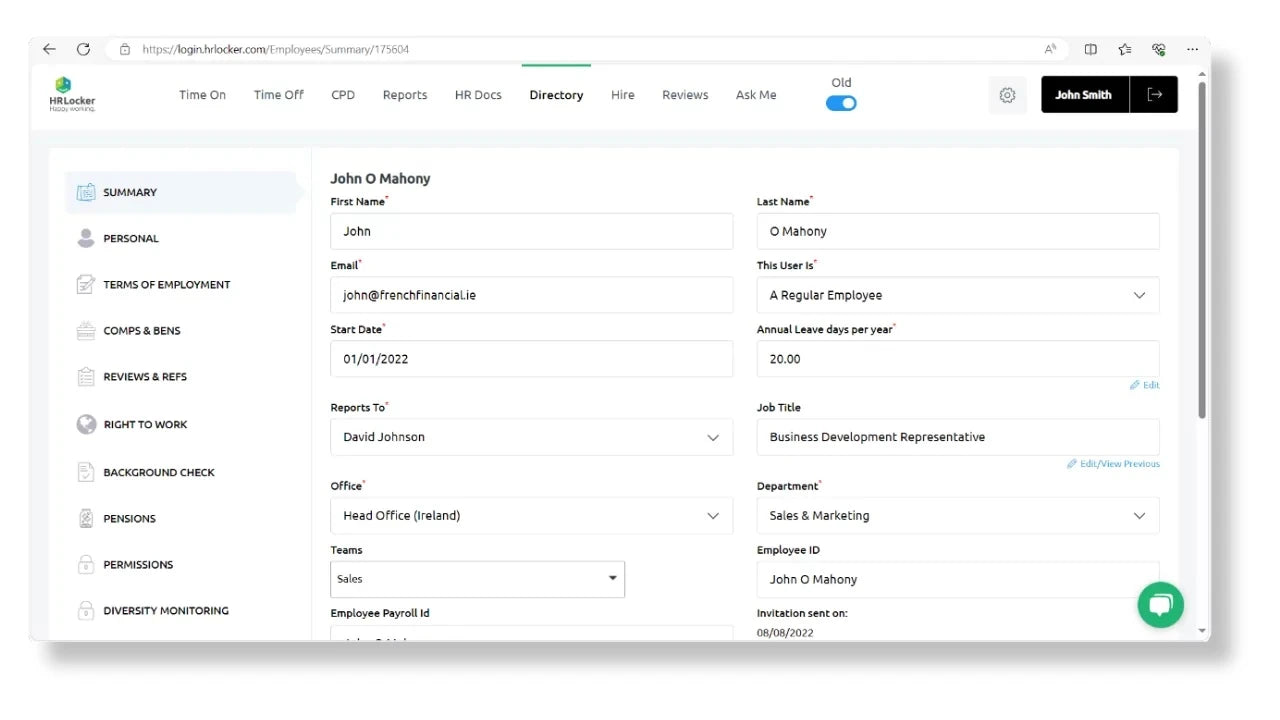Click the logout arrow icon

click(x=1154, y=95)
